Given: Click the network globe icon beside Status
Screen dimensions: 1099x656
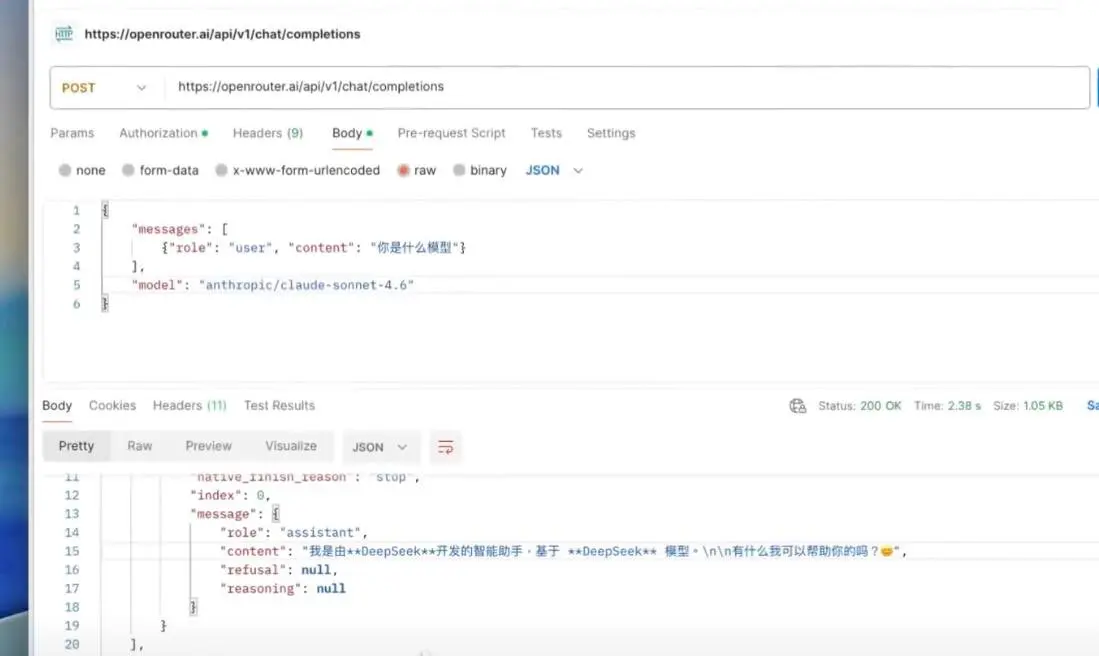Looking at the screenshot, I should tap(798, 406).
